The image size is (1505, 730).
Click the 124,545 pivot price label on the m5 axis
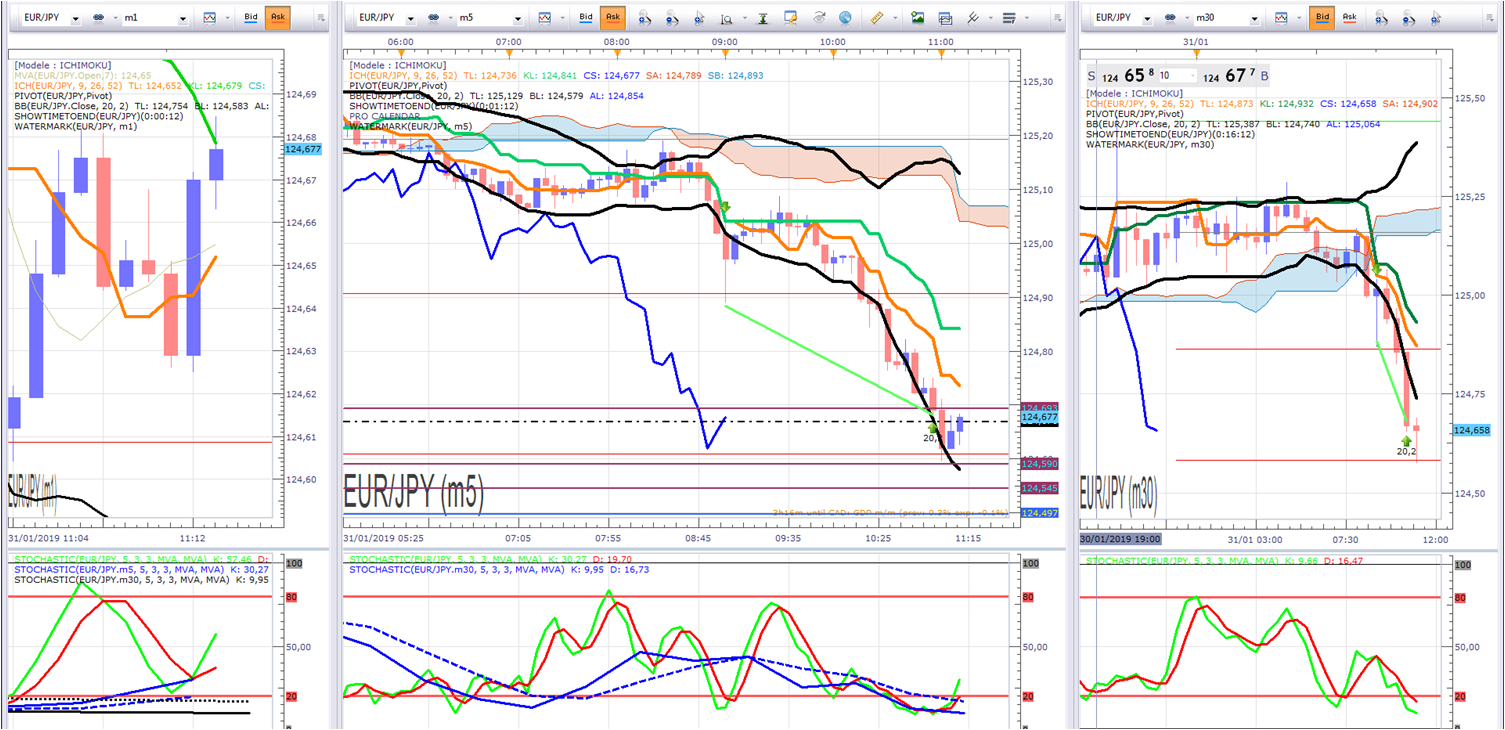1039,488
